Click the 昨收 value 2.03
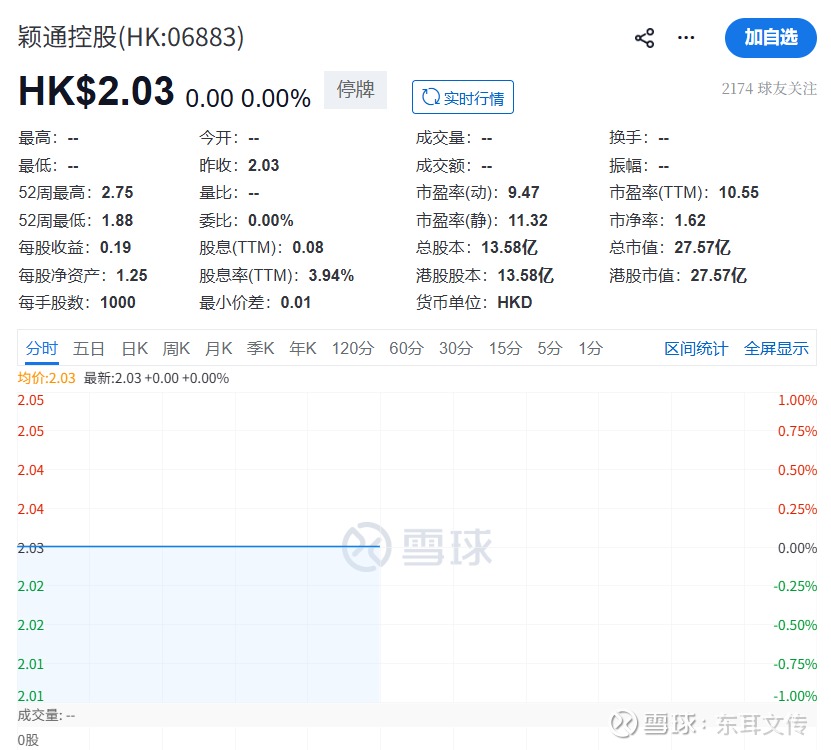This screenshot has height=750, width=831. (263, 165)
